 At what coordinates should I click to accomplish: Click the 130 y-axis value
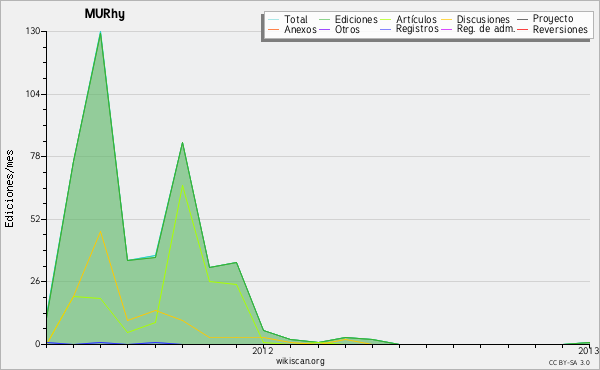[x=33, y=31]
